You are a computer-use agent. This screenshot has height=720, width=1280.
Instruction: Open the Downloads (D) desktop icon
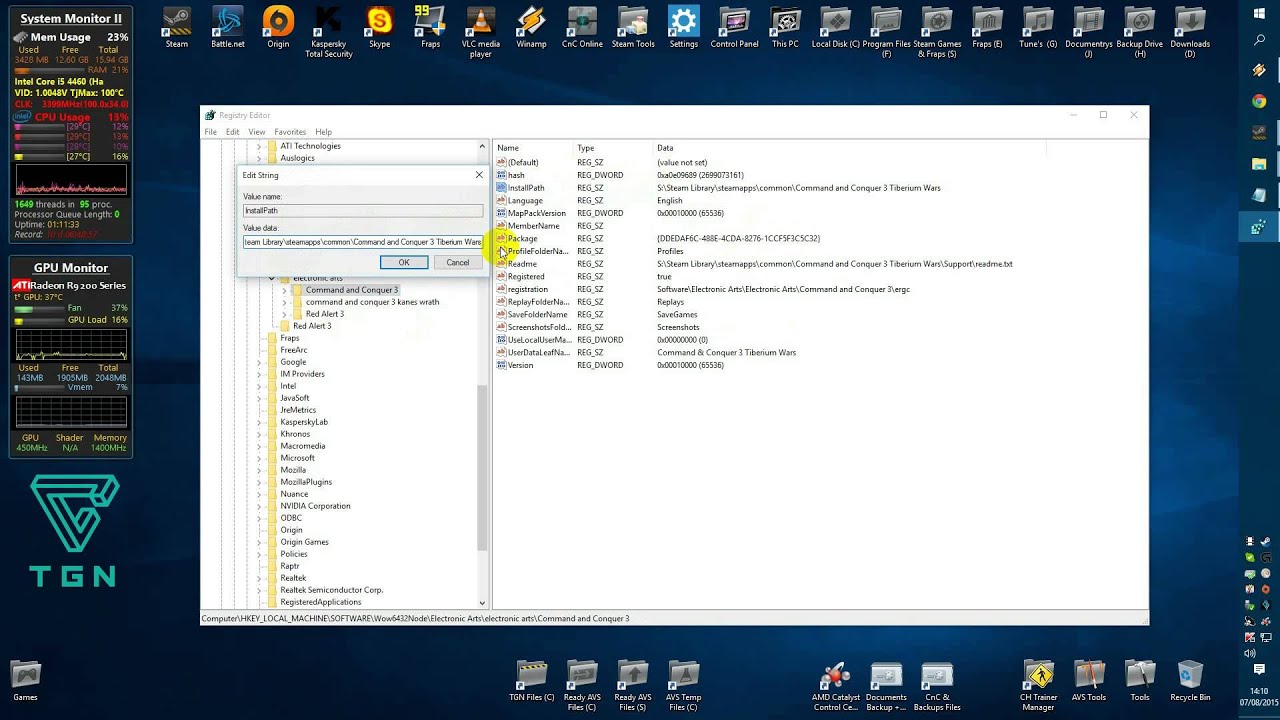[1190, 31]
